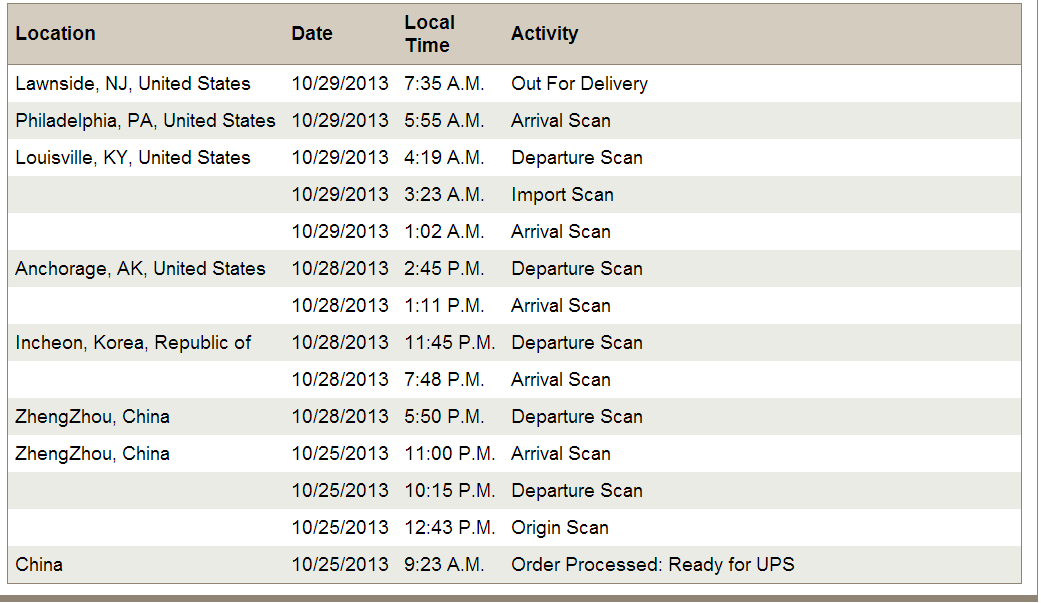Select the Anchorage, AK location cell

(140, 269)
